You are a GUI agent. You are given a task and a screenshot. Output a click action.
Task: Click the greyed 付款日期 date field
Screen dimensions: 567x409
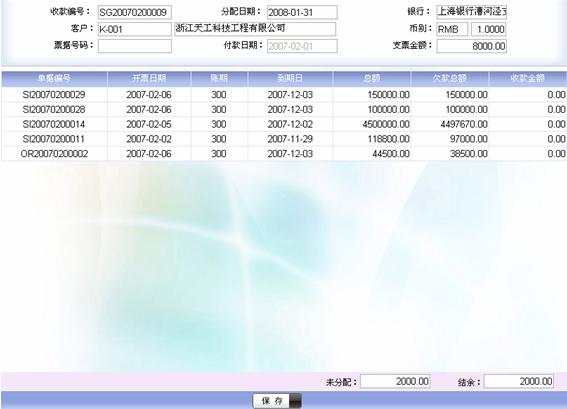(x=302, y=46)
